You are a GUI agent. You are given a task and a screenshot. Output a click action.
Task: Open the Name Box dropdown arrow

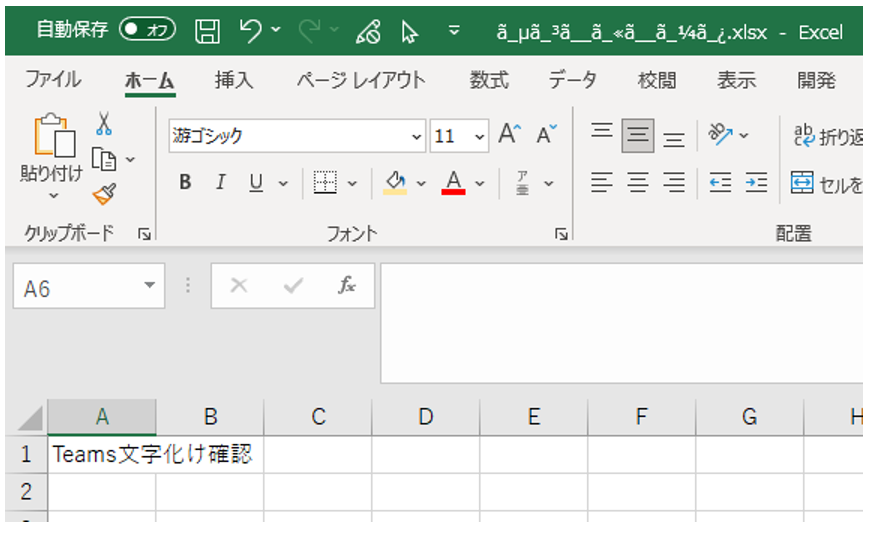(149, 285)
